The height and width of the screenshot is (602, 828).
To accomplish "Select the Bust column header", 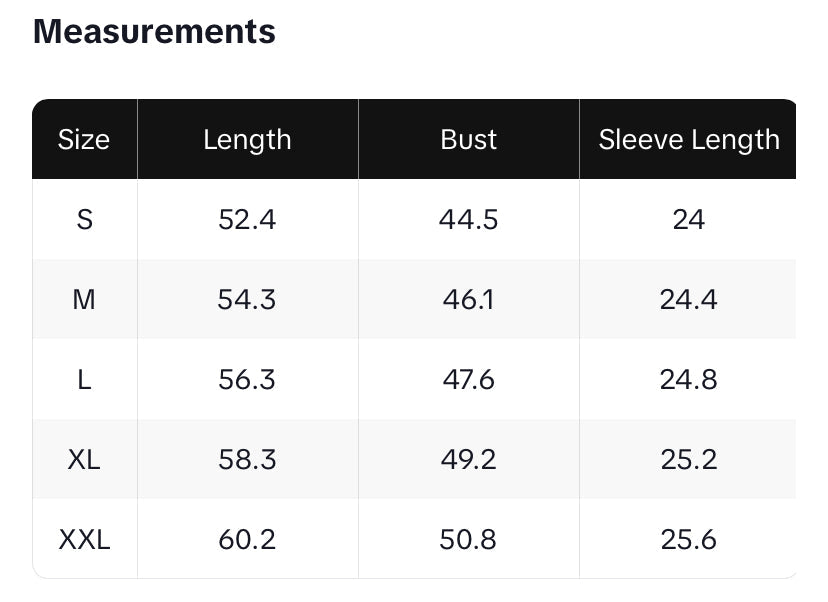I will point(468,140).
